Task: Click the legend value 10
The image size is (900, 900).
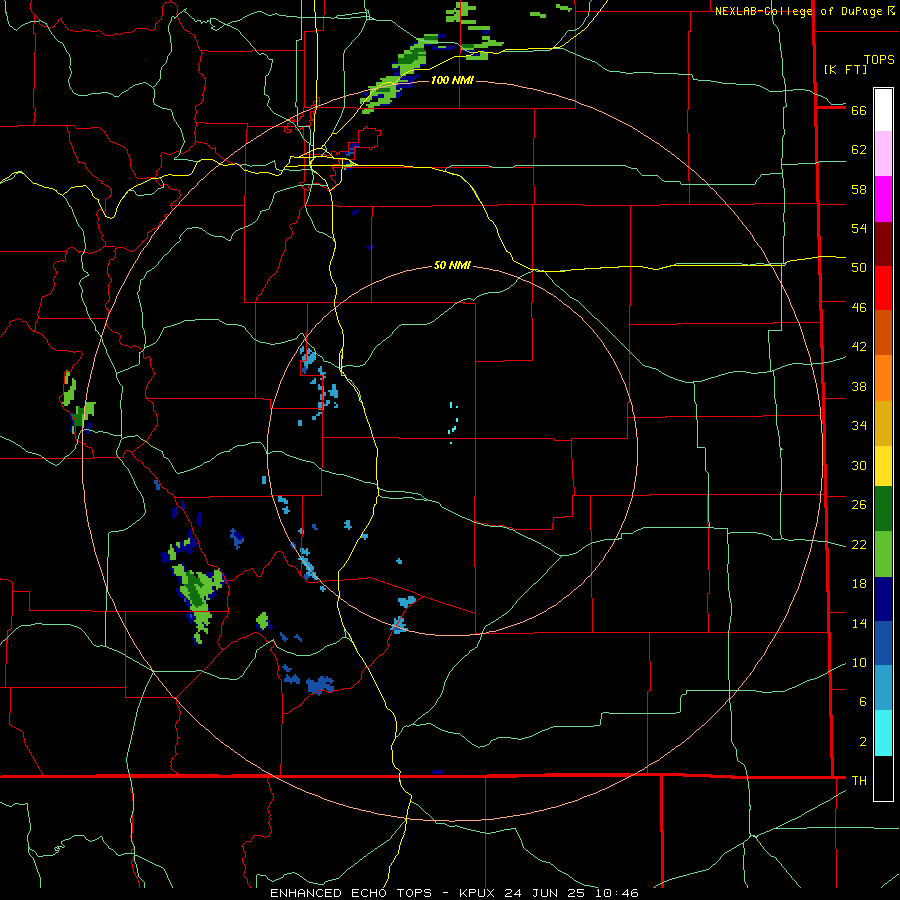Action: coord(859,663)
